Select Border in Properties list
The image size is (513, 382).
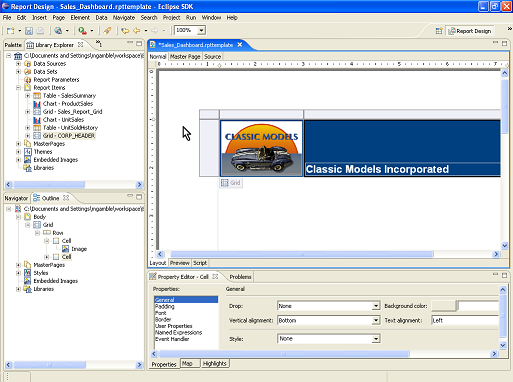click(x=163, y=319)
